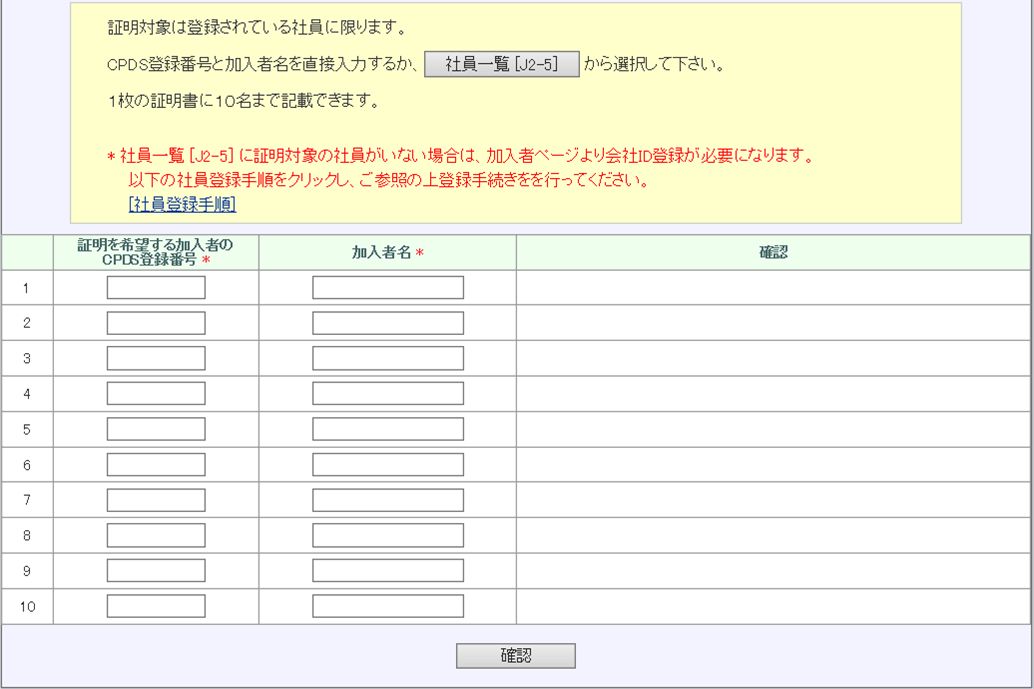Image resolution: width=1034 pixels, height=689 pixels.
Task: Focus member name field in row 1
Action: tap(388, 287)
